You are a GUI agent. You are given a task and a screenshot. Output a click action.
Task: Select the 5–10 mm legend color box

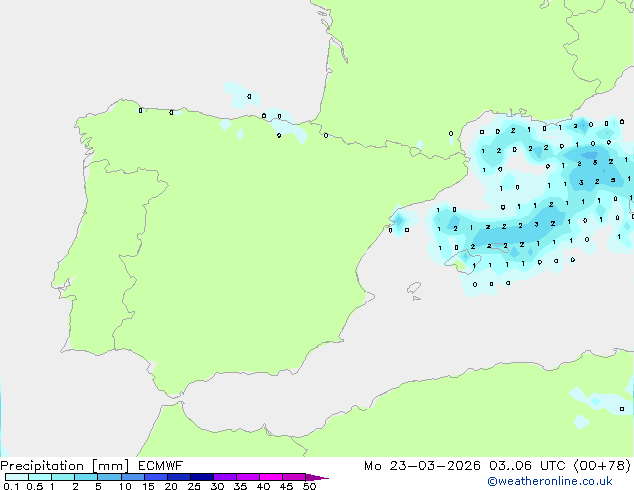(110, 477)
